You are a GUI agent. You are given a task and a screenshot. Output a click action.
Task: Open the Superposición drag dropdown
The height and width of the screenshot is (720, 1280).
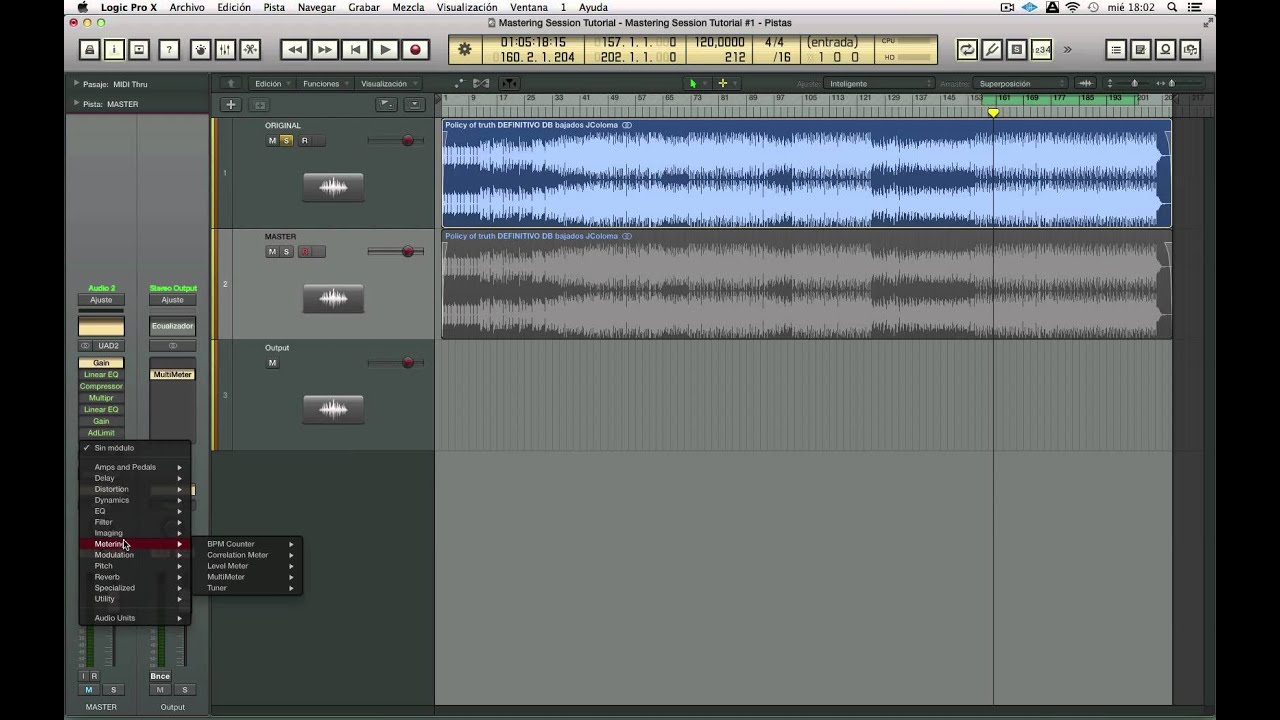coord(1021,84)
